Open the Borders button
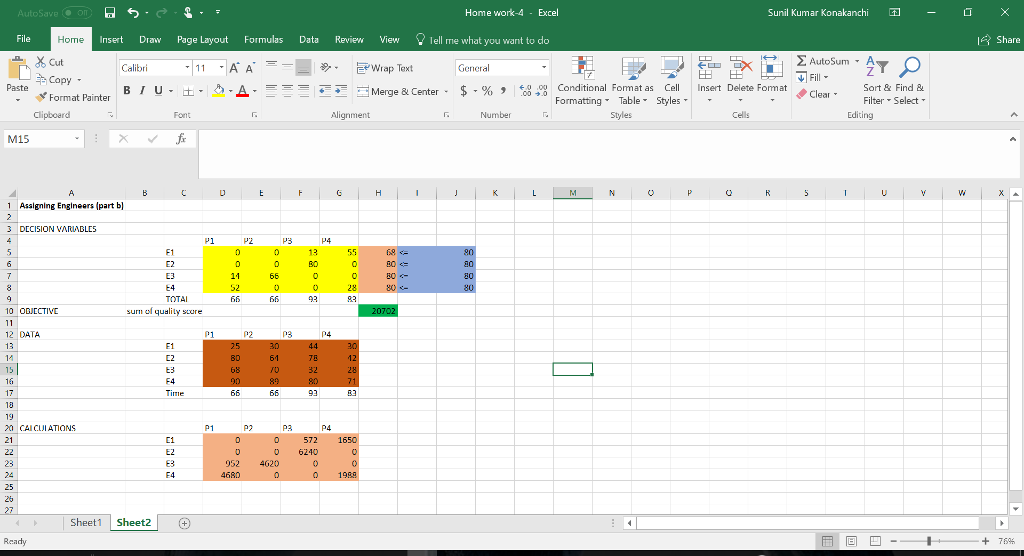The image size is (1024, 556). (x=188, y=91)
